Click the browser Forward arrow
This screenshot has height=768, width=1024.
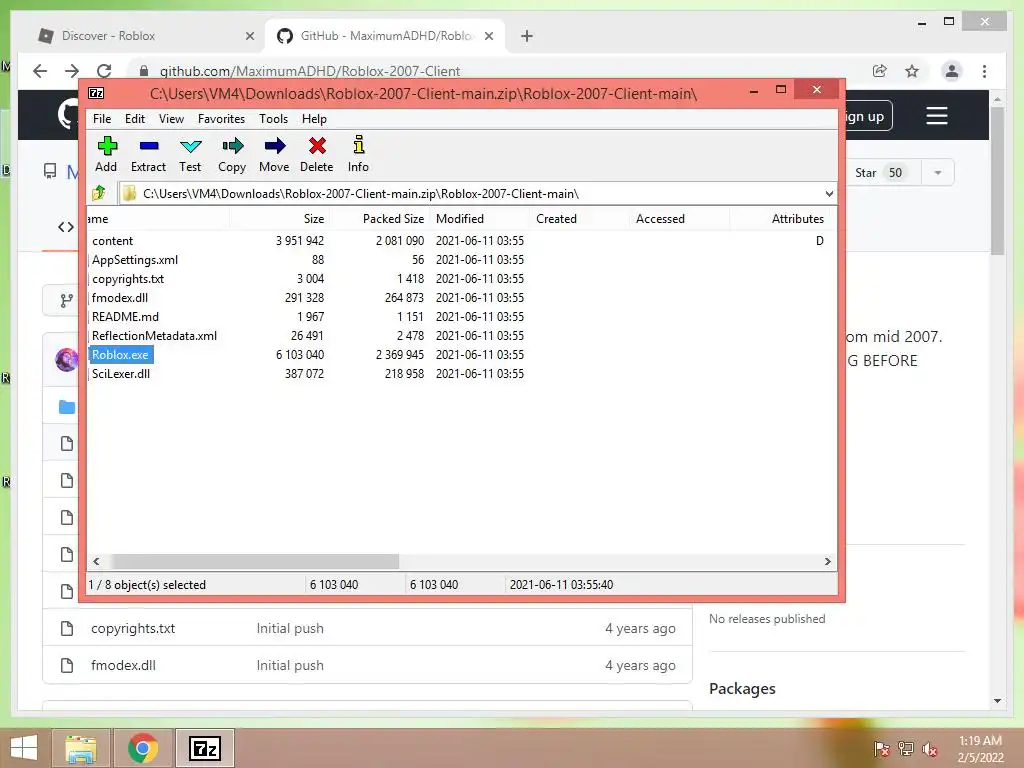pyautogui.click(x=72, y=71)
